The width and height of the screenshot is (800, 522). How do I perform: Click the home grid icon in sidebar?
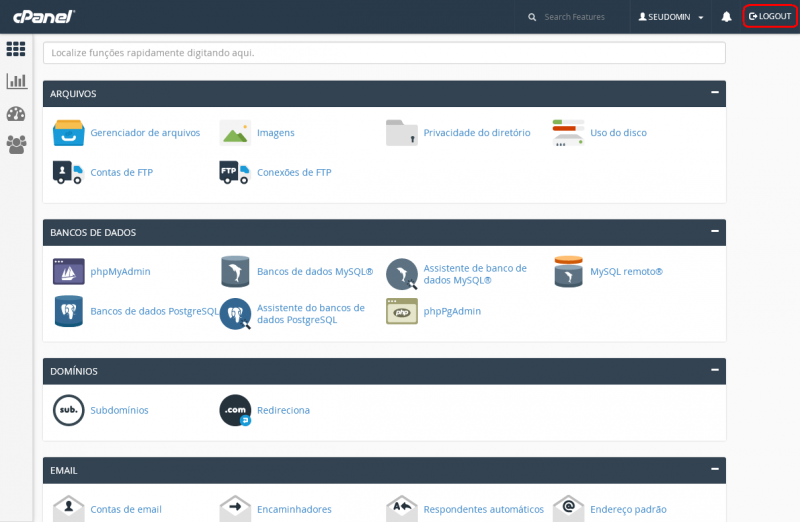(x=16, y=49)
